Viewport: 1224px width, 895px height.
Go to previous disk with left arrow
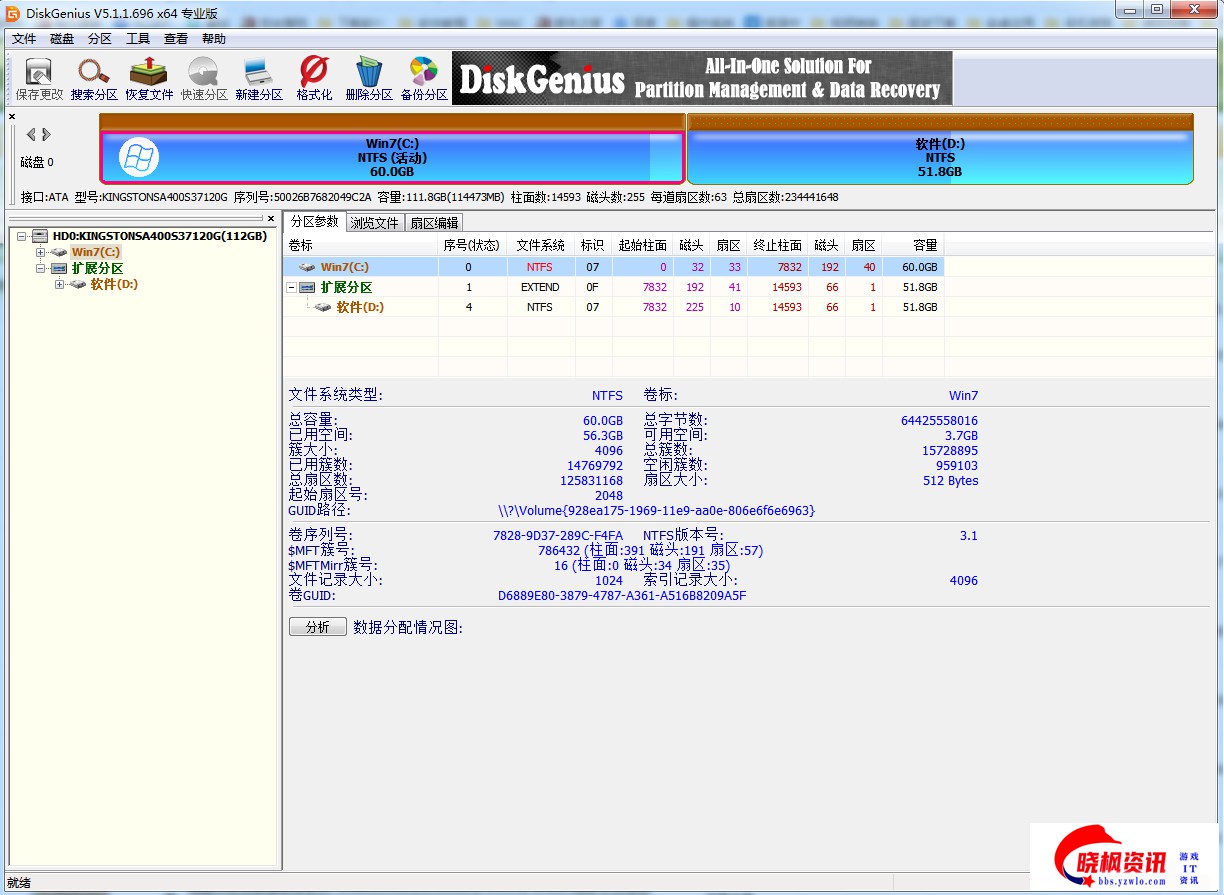coord(31,135)
